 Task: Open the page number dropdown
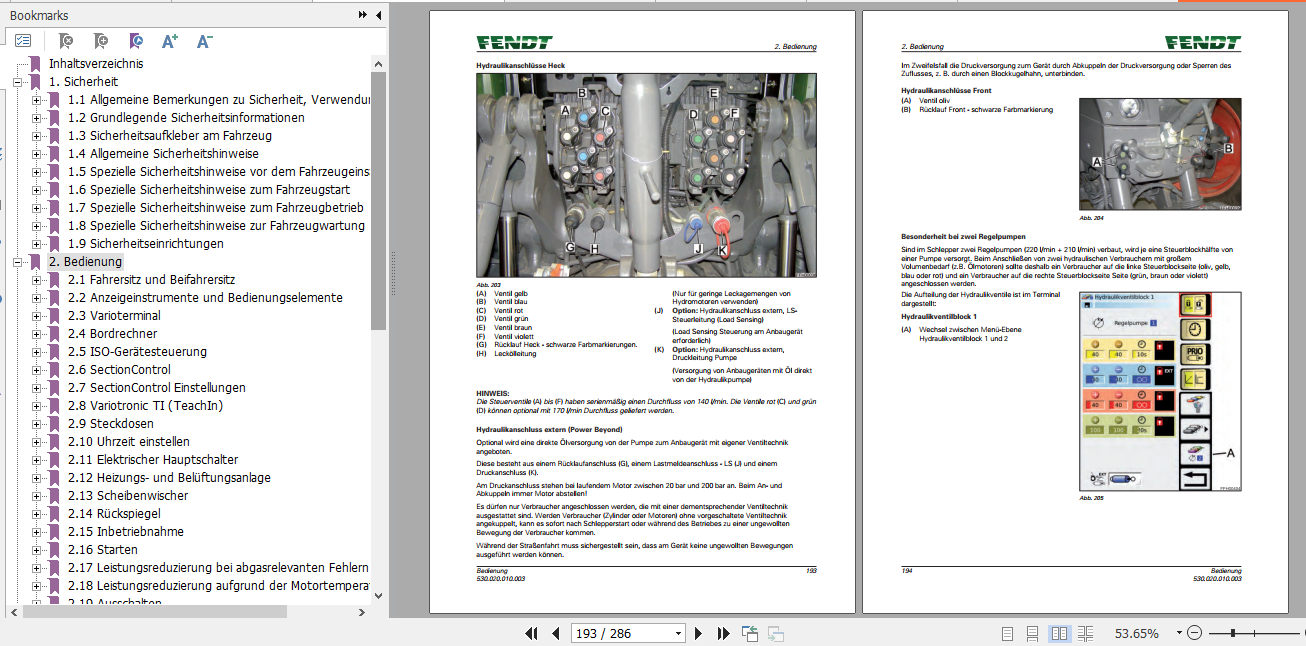pos(678,633)
